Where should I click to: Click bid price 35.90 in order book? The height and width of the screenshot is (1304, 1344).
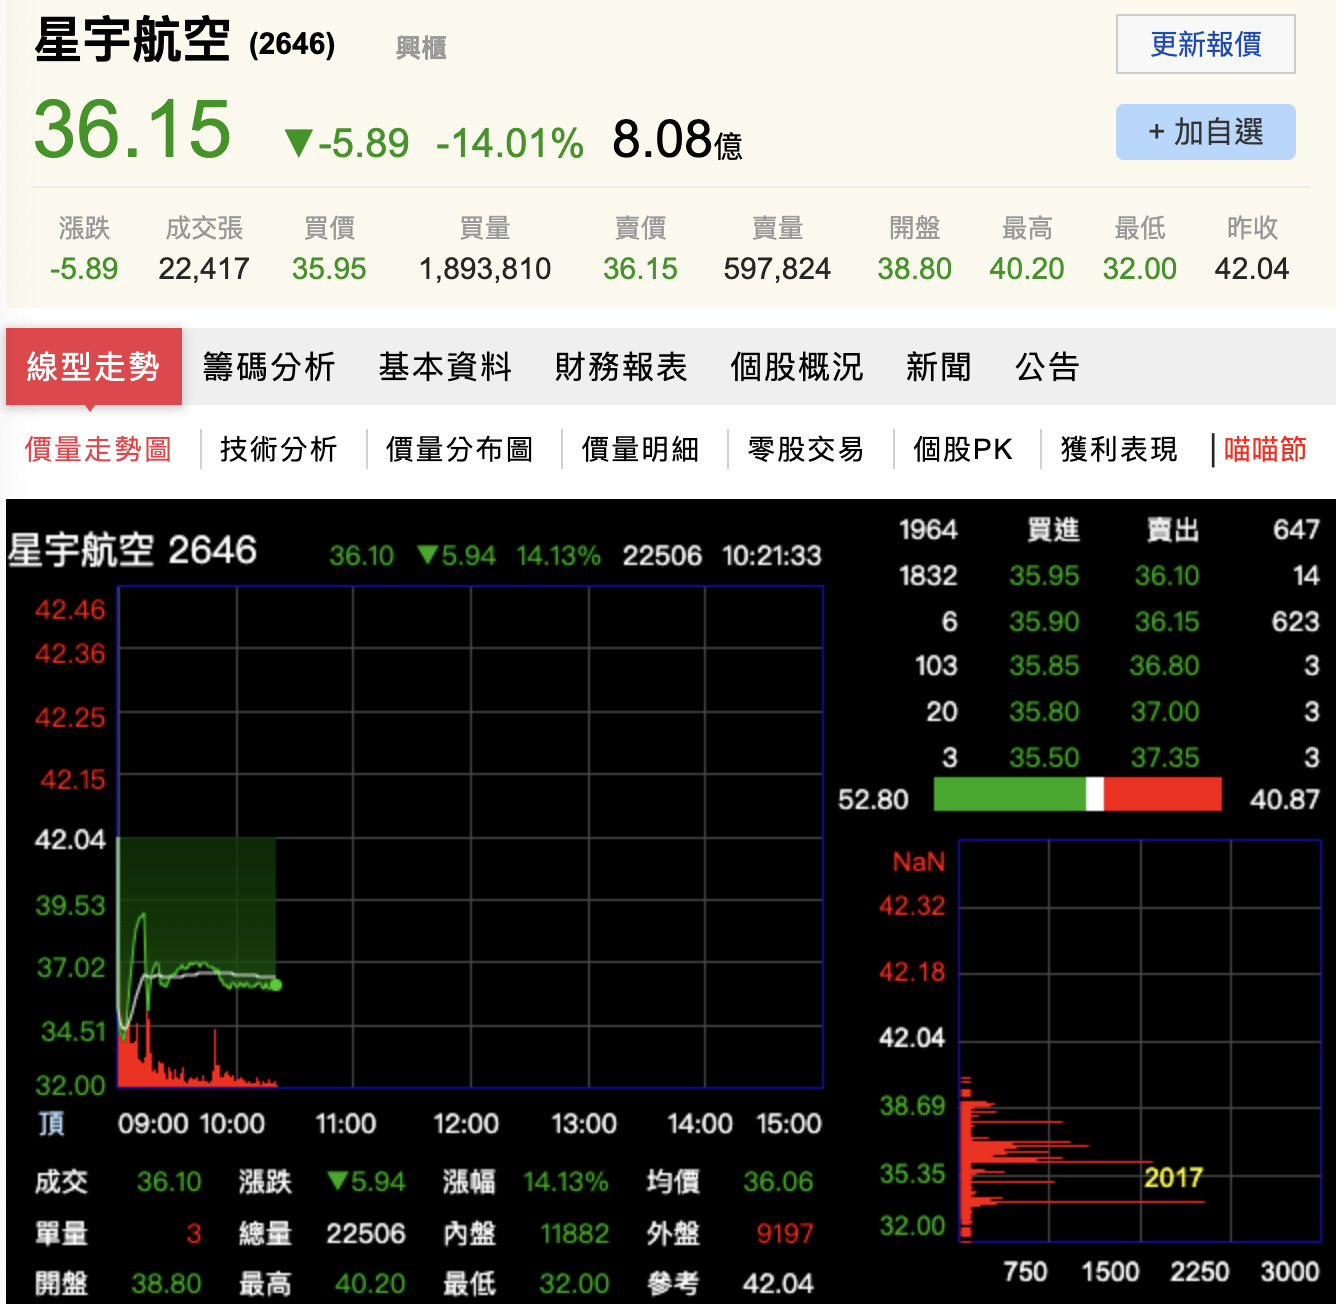click(1044, 621)
